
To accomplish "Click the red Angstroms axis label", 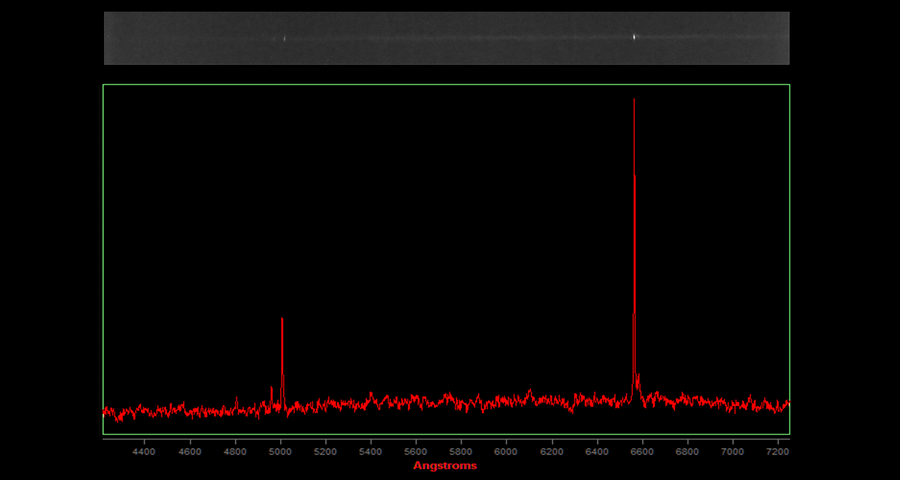I will pos(445,466).
